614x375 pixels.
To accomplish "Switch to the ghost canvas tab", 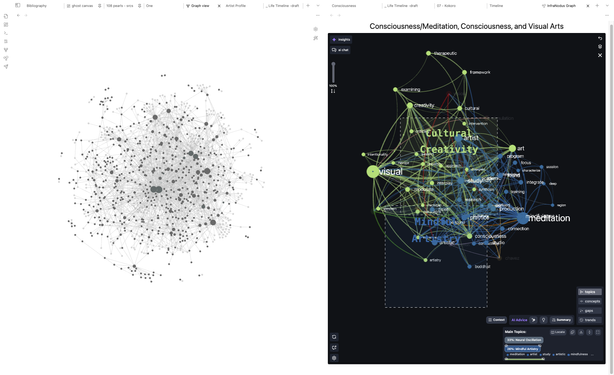I will [x=80, y=6].
